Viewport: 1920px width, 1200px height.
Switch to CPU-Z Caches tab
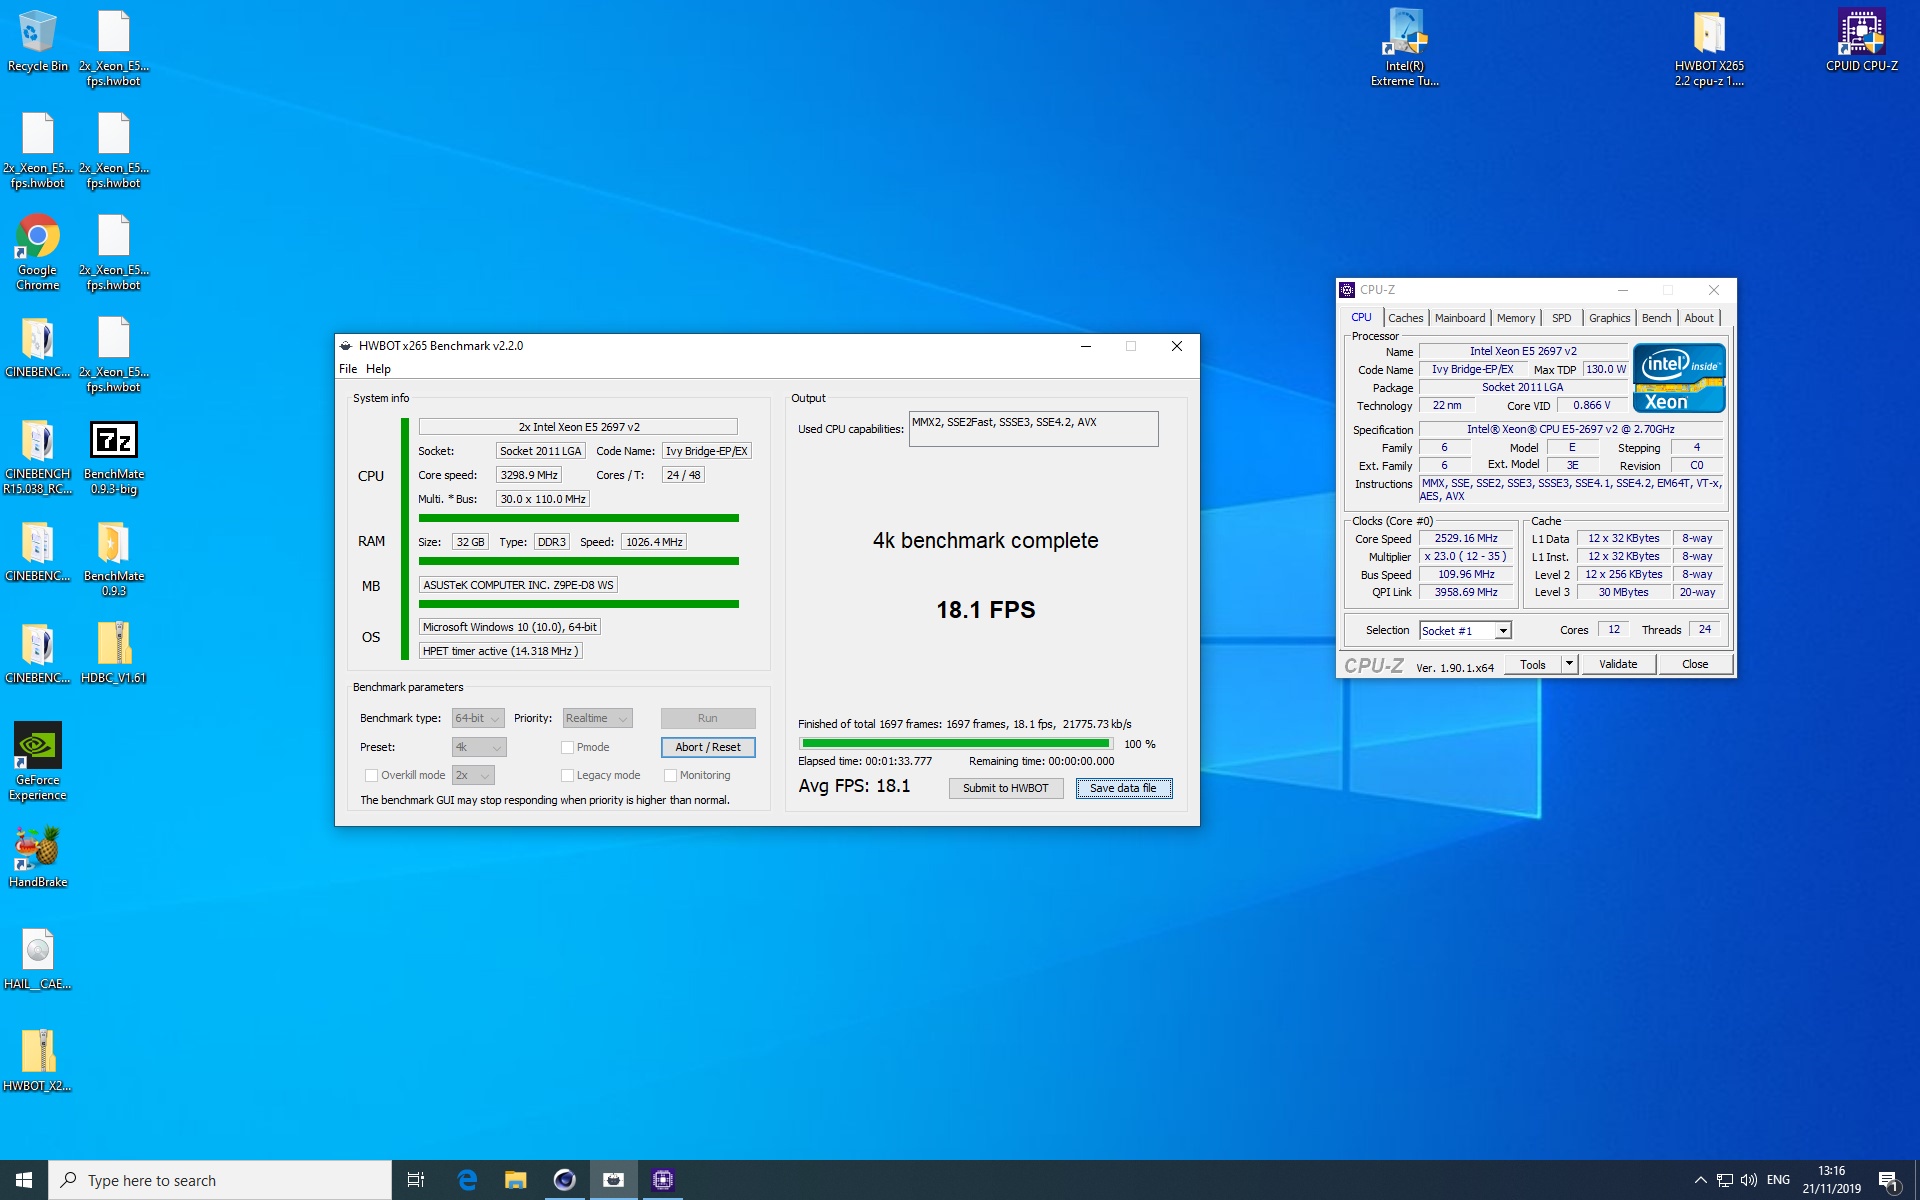coord(1405,318)
